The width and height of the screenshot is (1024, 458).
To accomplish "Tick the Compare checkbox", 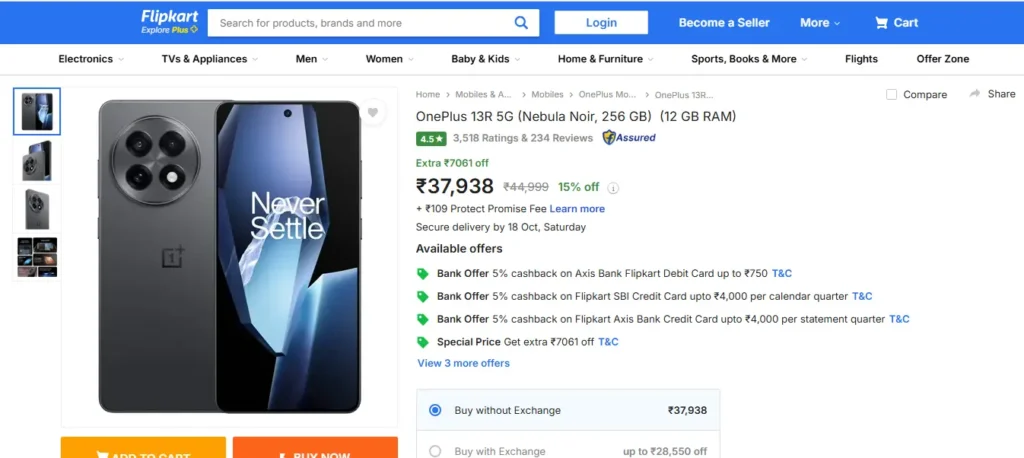I will 892,95.
